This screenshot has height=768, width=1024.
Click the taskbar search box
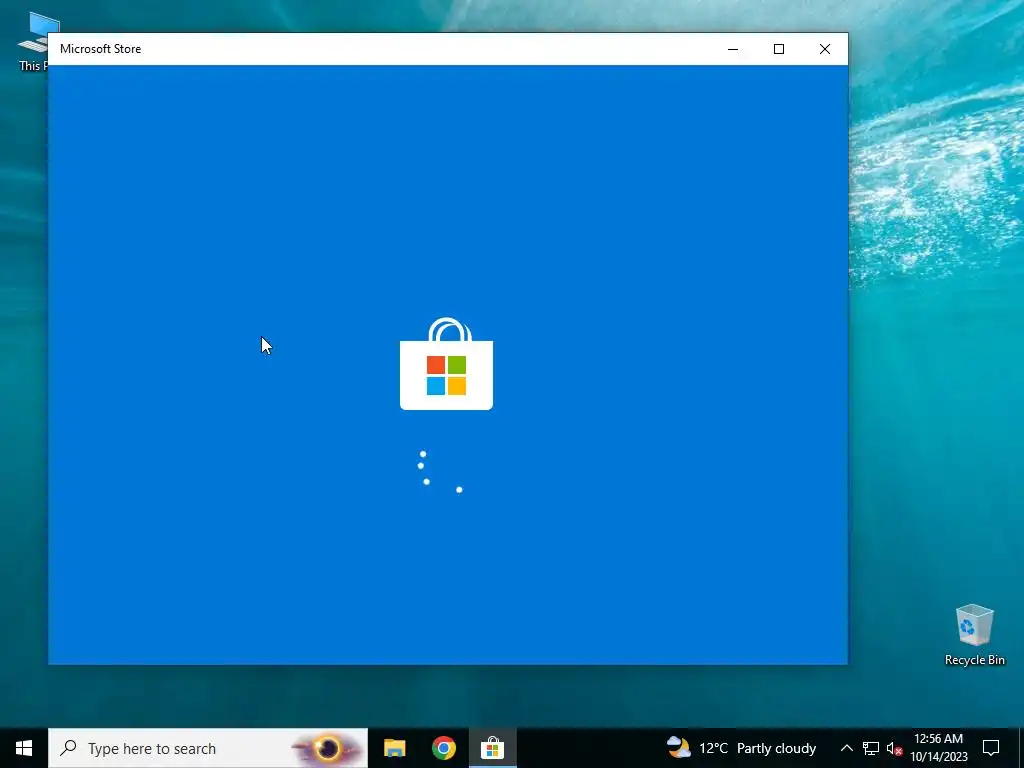click(208, 748)
